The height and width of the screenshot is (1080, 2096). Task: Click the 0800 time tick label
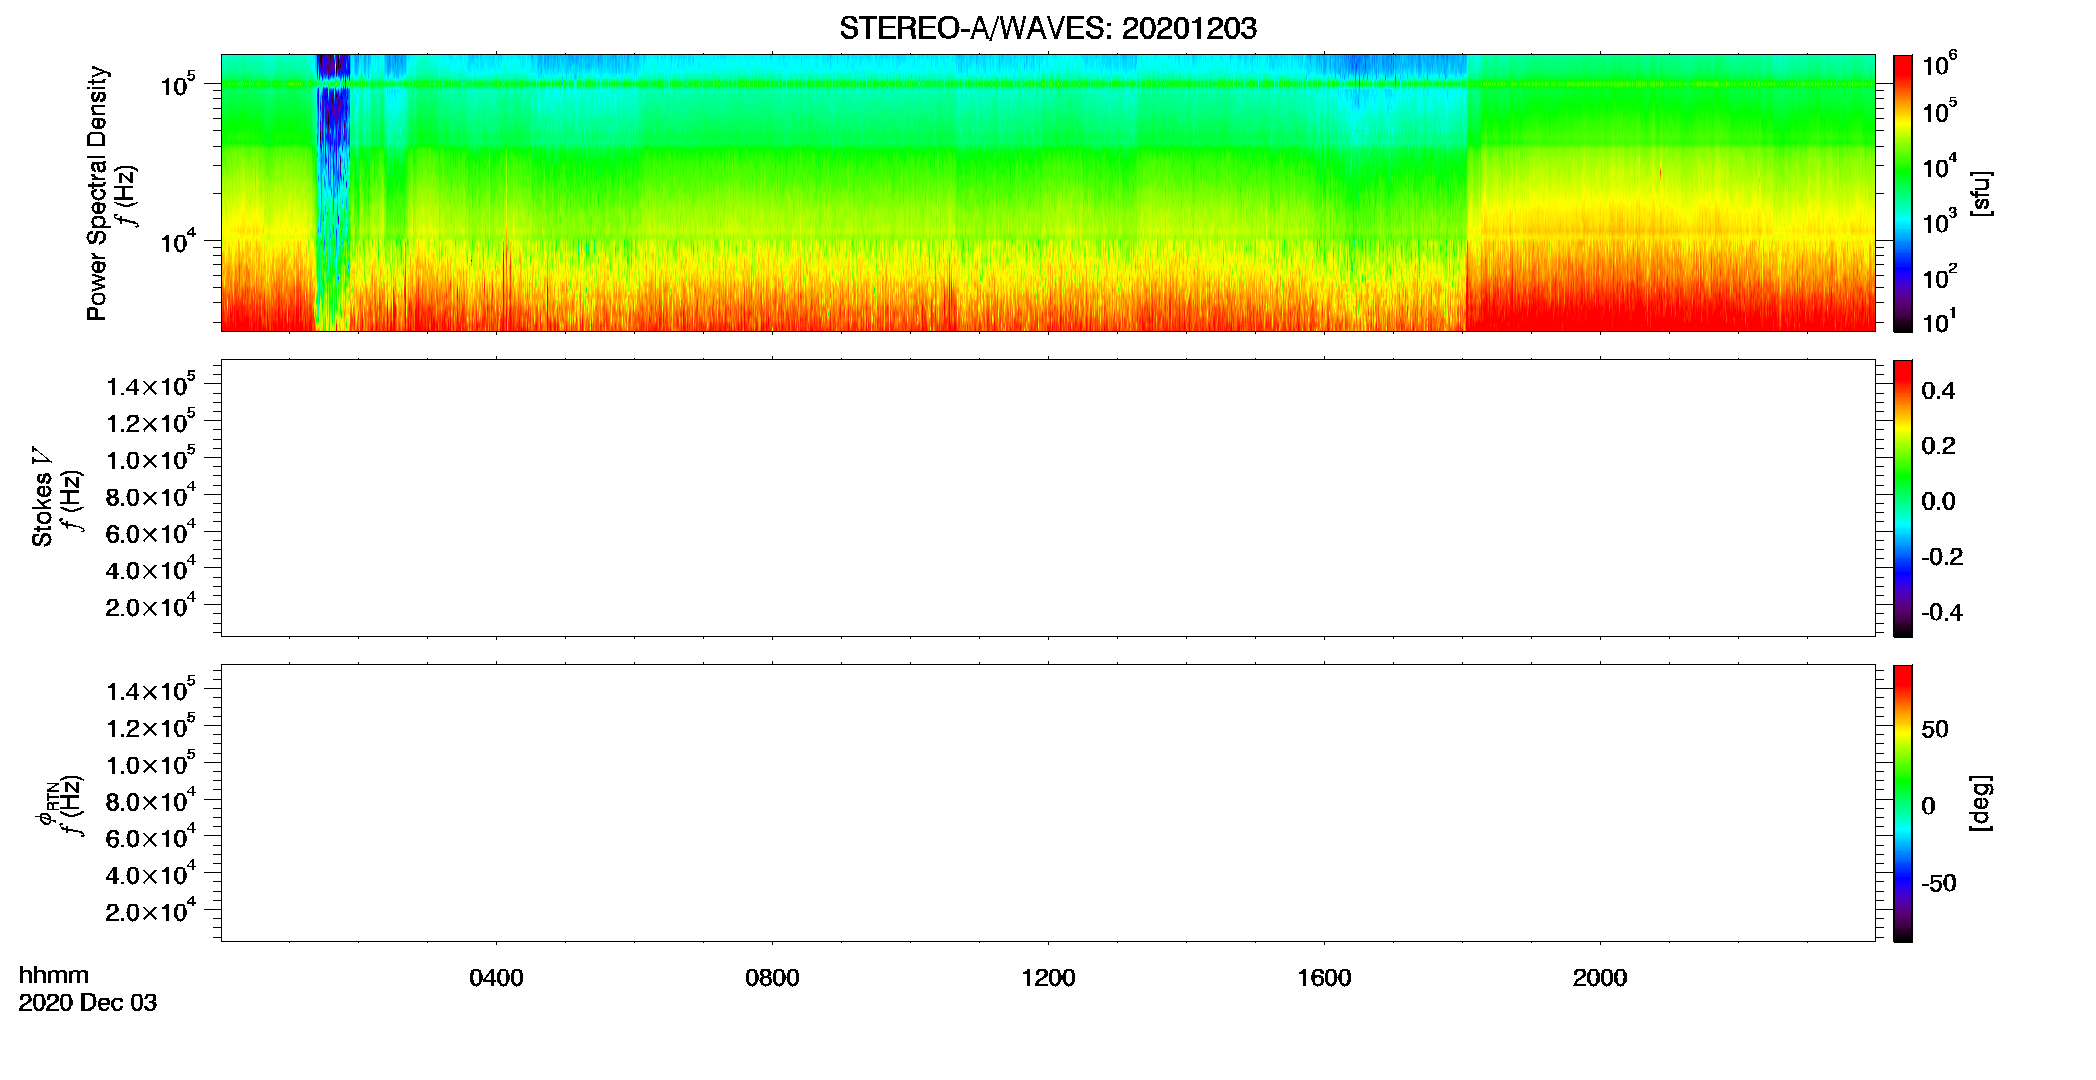772,978
